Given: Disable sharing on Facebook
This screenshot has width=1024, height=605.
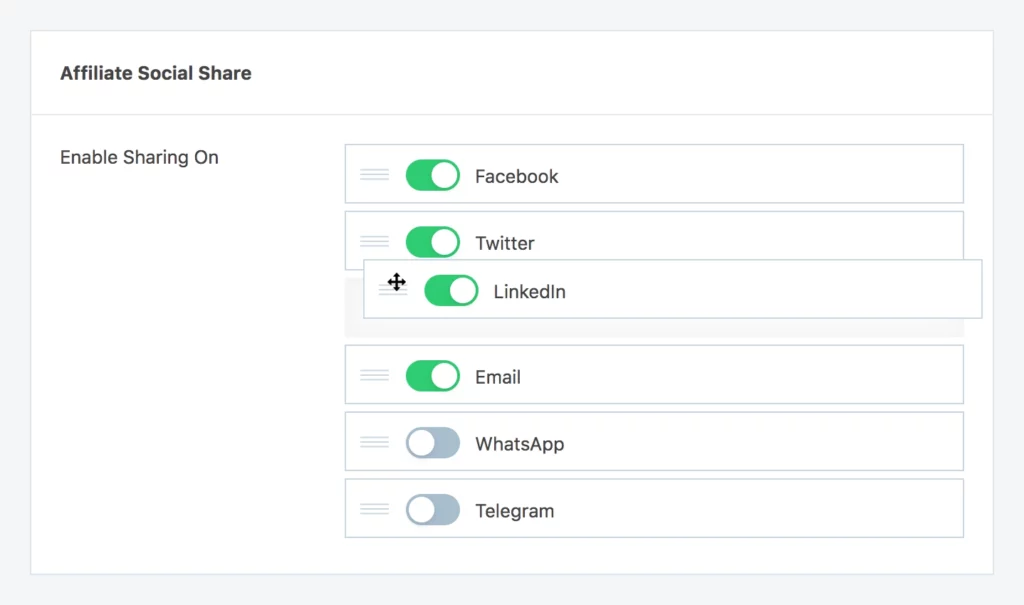Looking at the screenshot, I should point(432,173).
